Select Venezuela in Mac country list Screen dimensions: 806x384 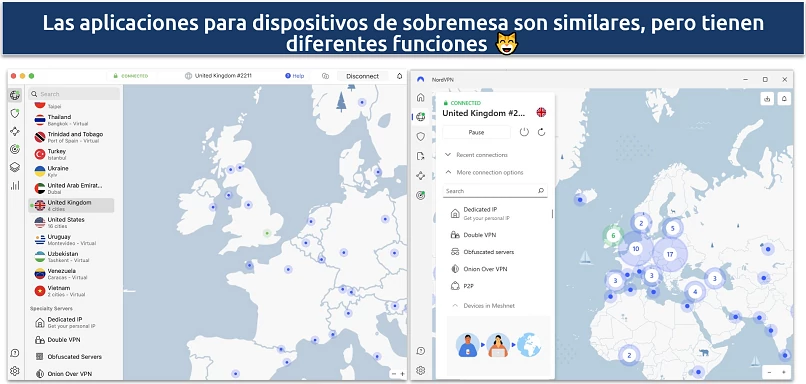(71, 273)
